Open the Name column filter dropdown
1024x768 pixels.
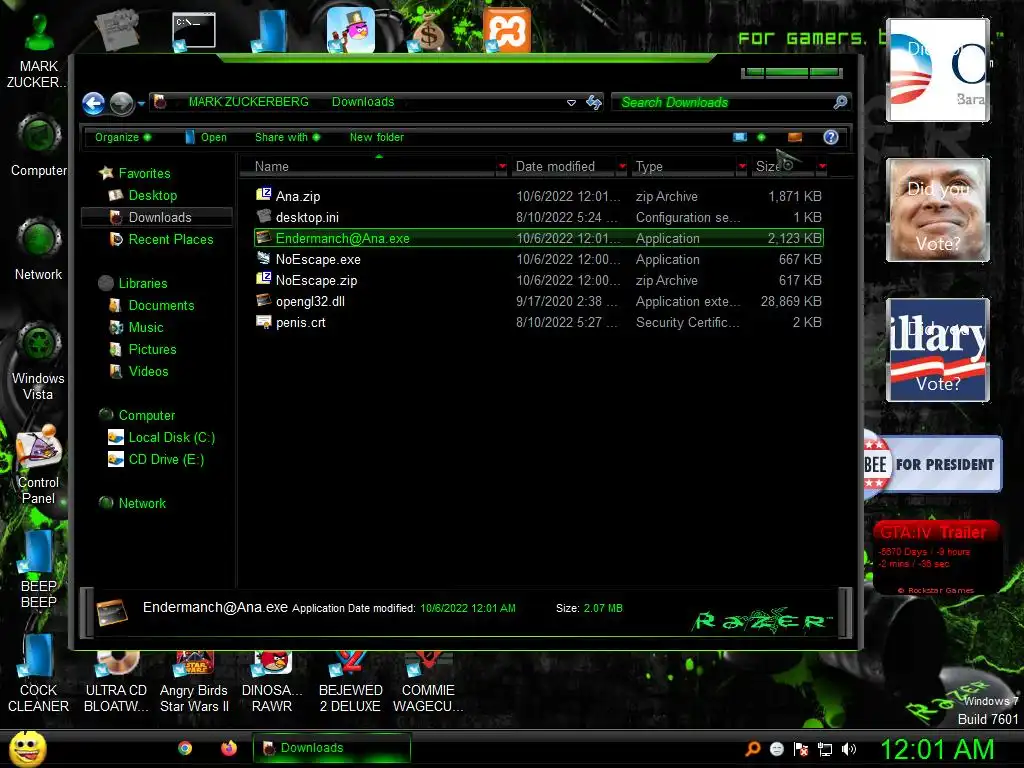pos(502,167)
